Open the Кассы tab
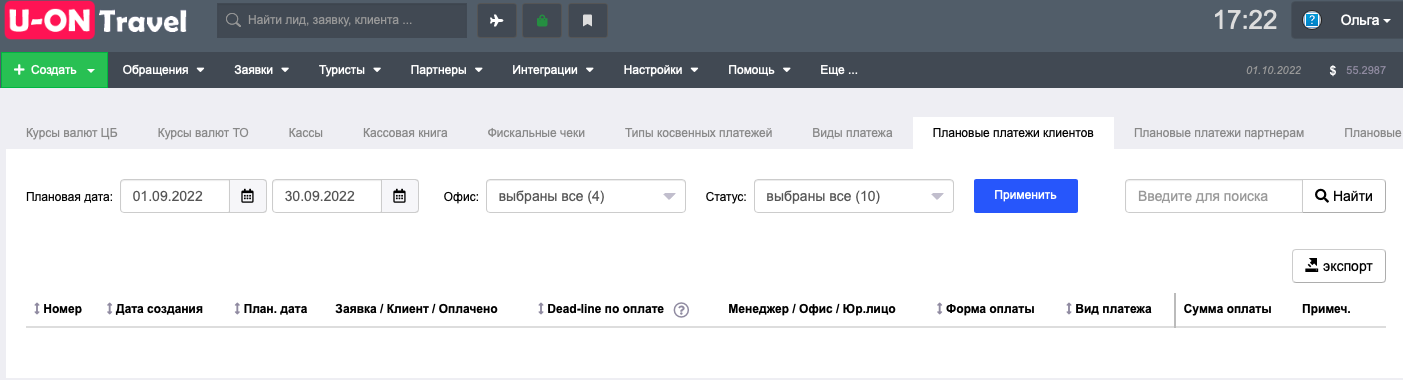The height and width of the screenshot is (380, 1403). 305,132
